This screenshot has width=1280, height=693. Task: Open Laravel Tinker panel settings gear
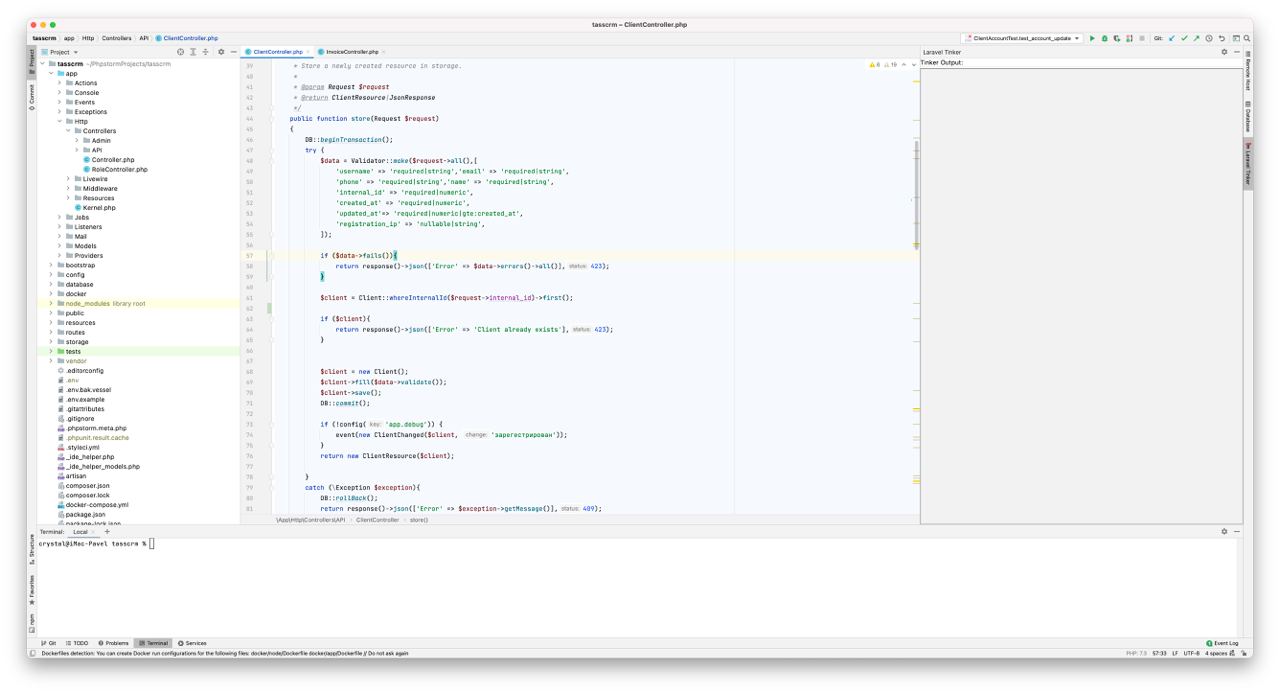pyautogui.click(x=1224, y=52)
